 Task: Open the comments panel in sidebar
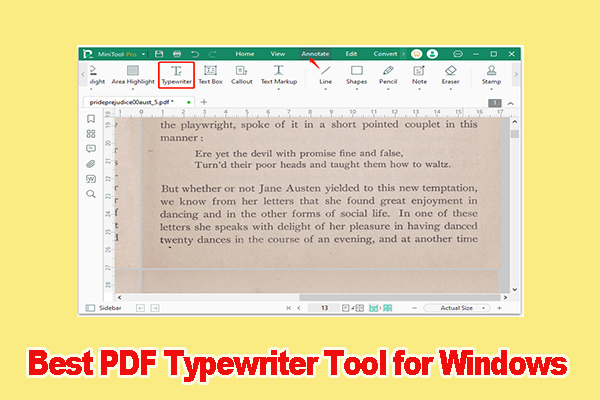coord(91,149)
